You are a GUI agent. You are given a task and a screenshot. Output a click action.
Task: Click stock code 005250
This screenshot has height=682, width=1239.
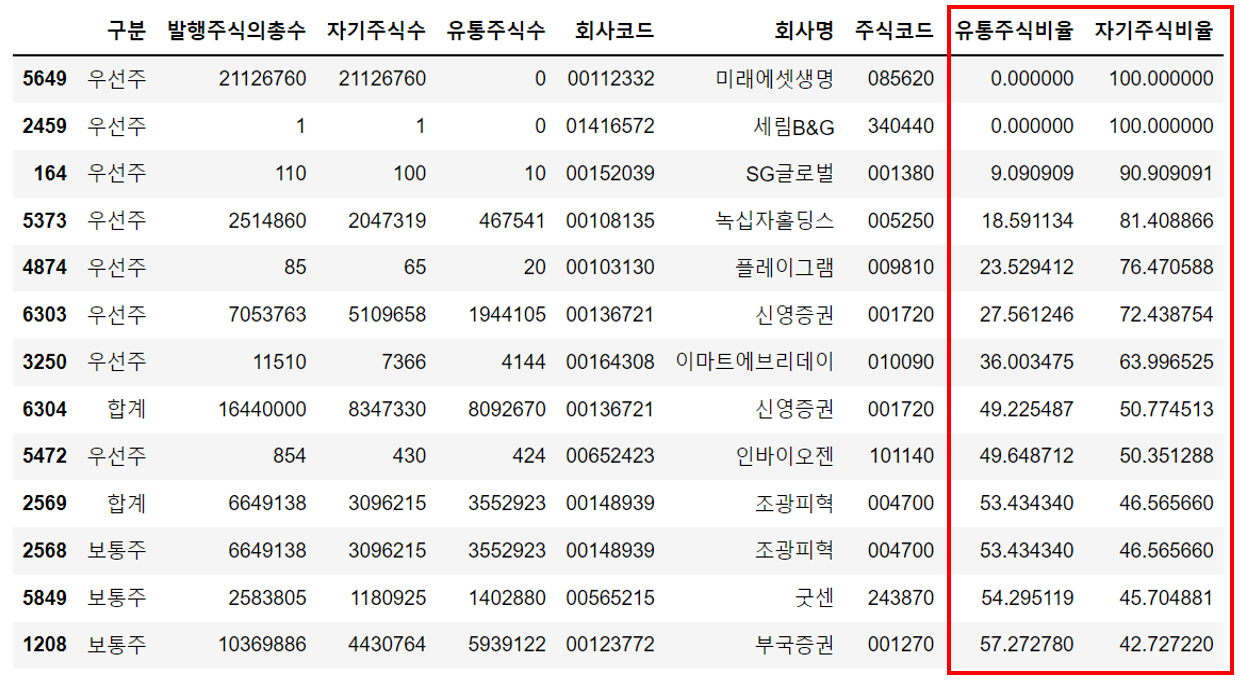[x=901, y=220]
